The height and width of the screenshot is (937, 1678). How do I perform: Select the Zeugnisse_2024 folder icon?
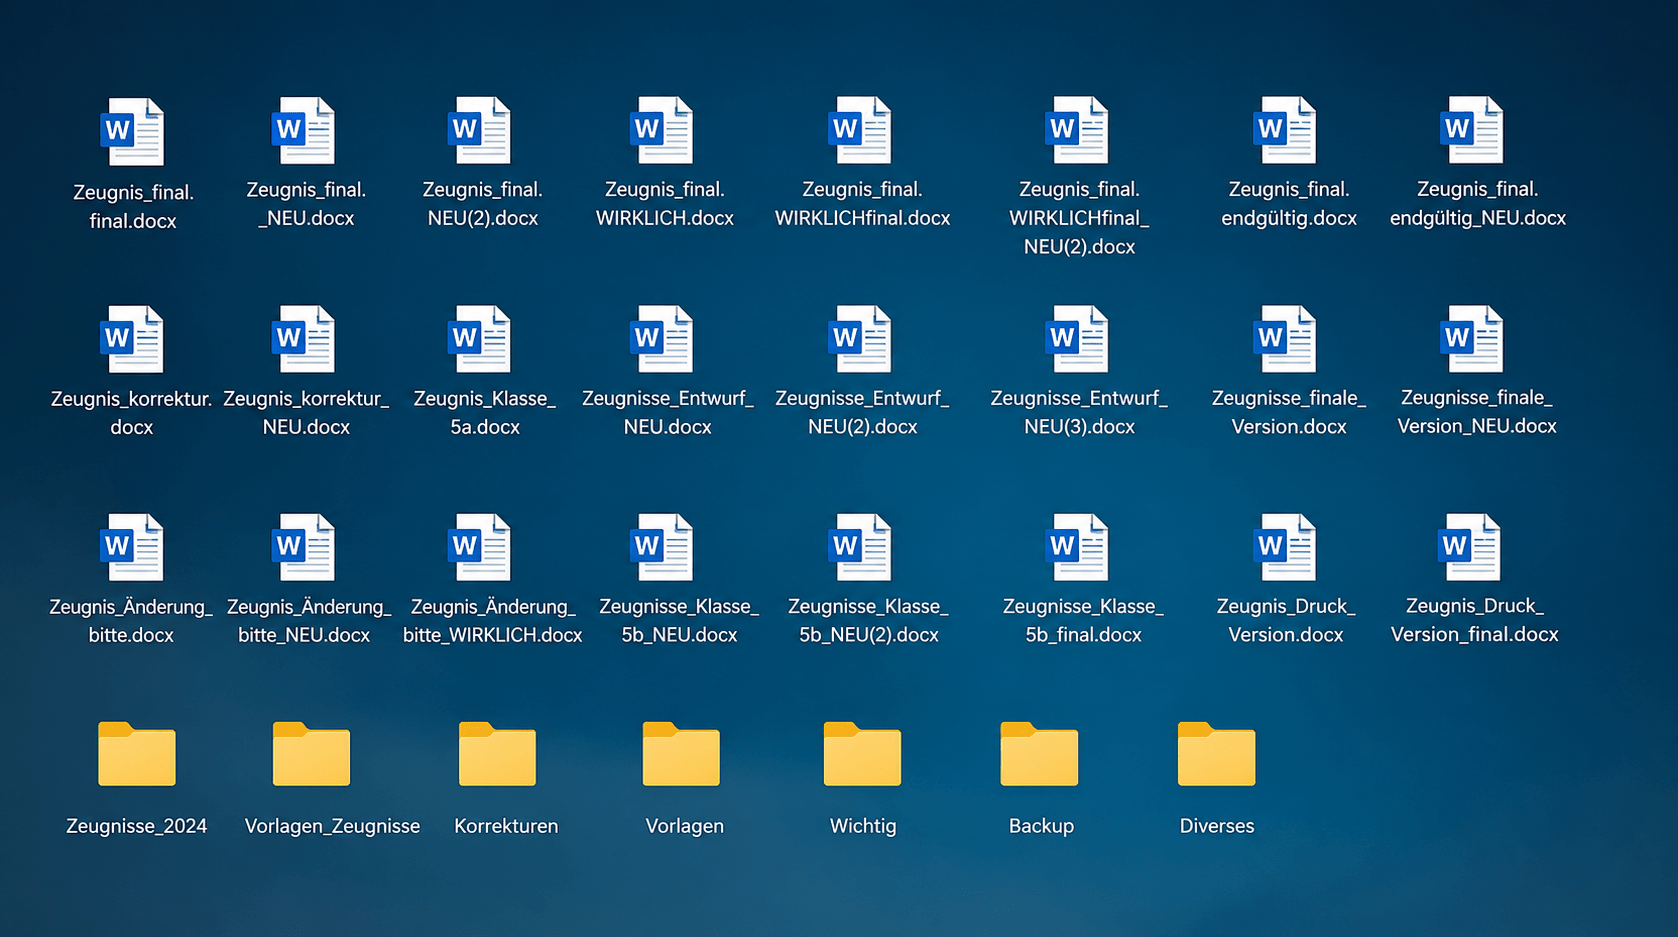pos(137,754)
